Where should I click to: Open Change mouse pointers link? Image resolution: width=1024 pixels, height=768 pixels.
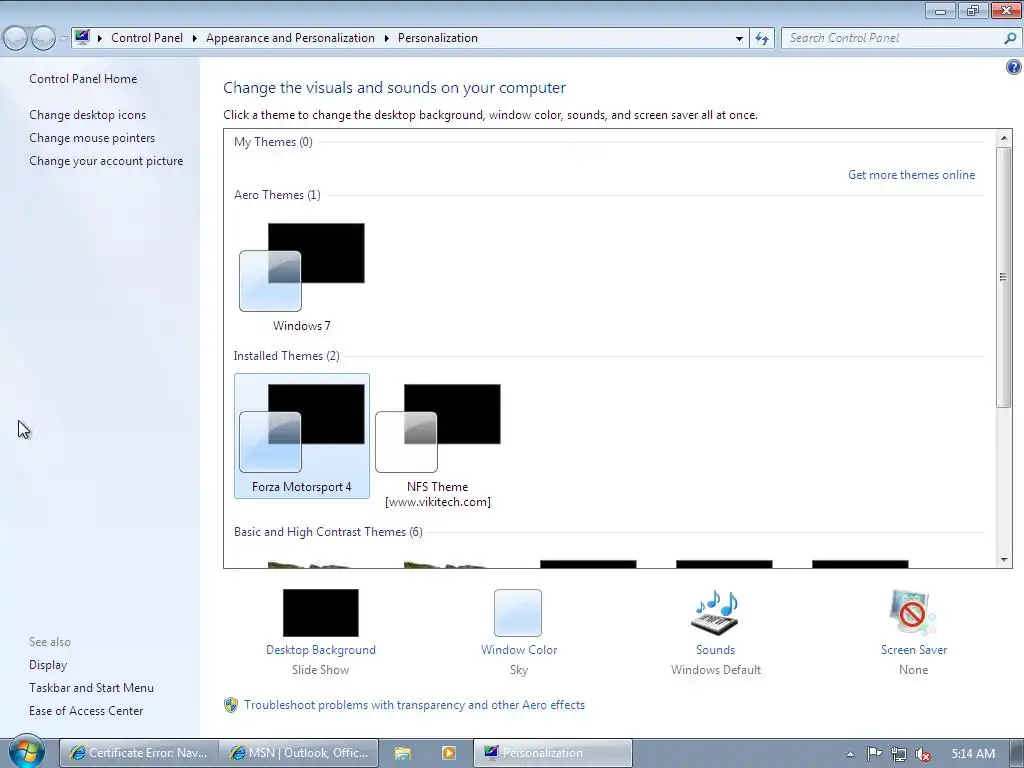pyautogui.click(x=92, y=138)
